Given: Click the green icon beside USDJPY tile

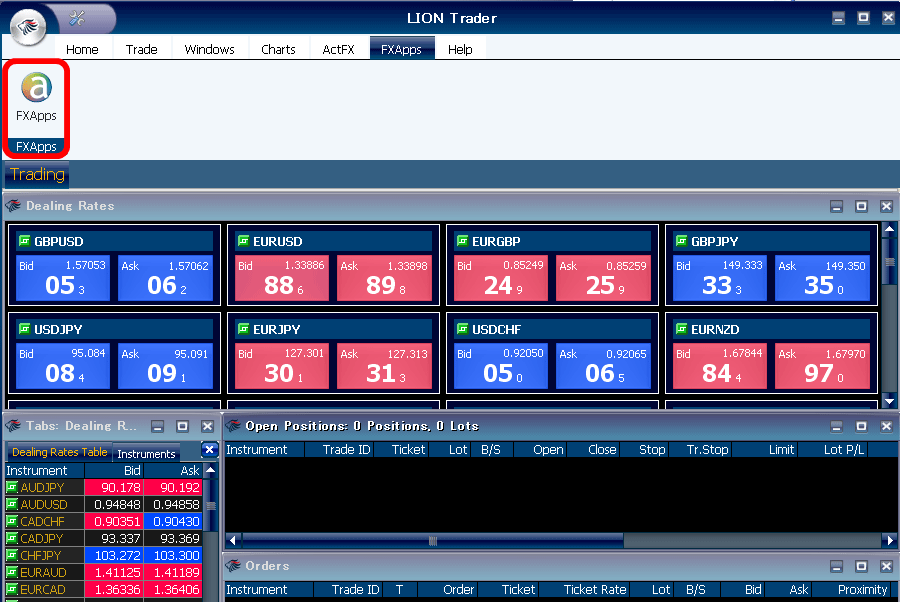Looking at the screenshot, I should 25,329.
